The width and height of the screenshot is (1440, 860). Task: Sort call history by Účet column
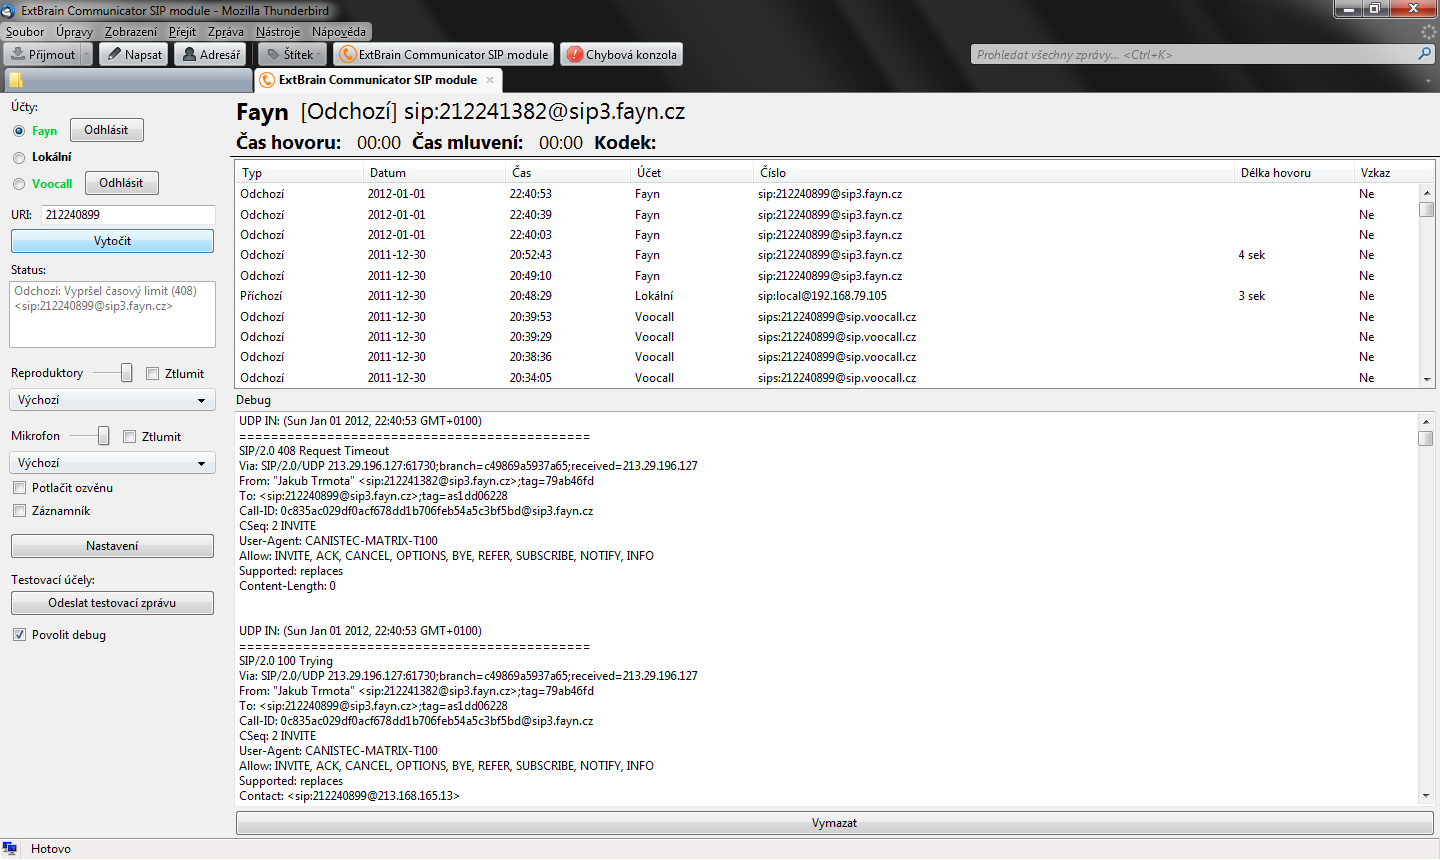tap(693, 173)
